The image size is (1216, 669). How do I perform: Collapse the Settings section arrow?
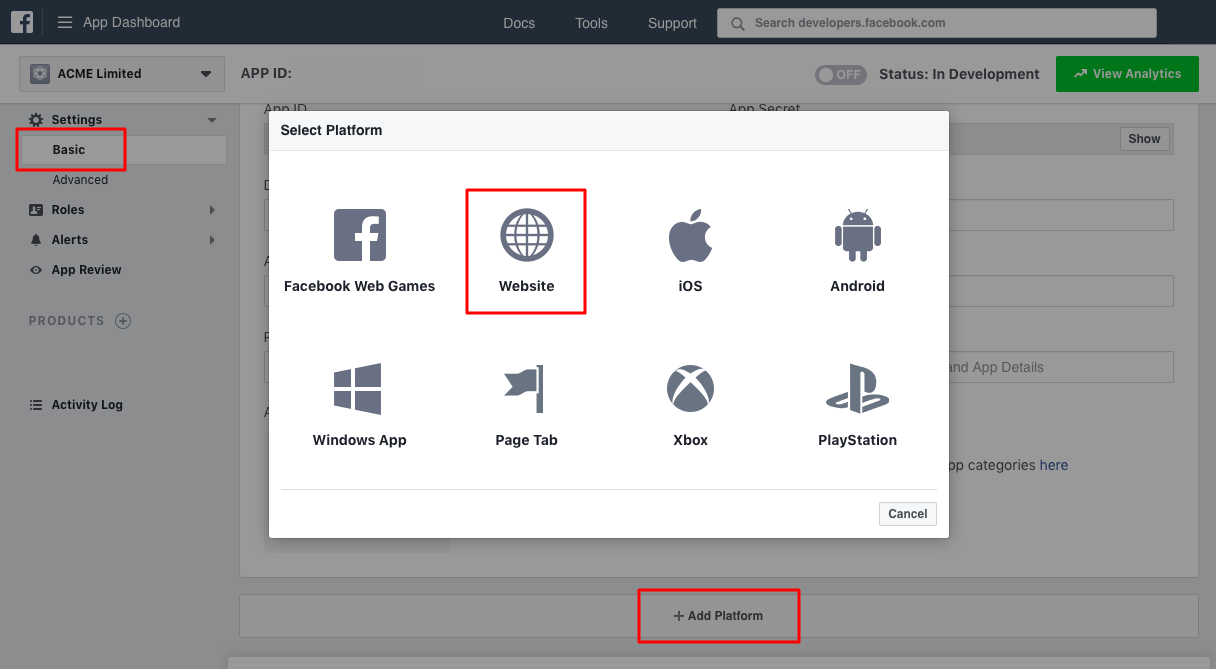pyautogui.click(x=212, y=120)
